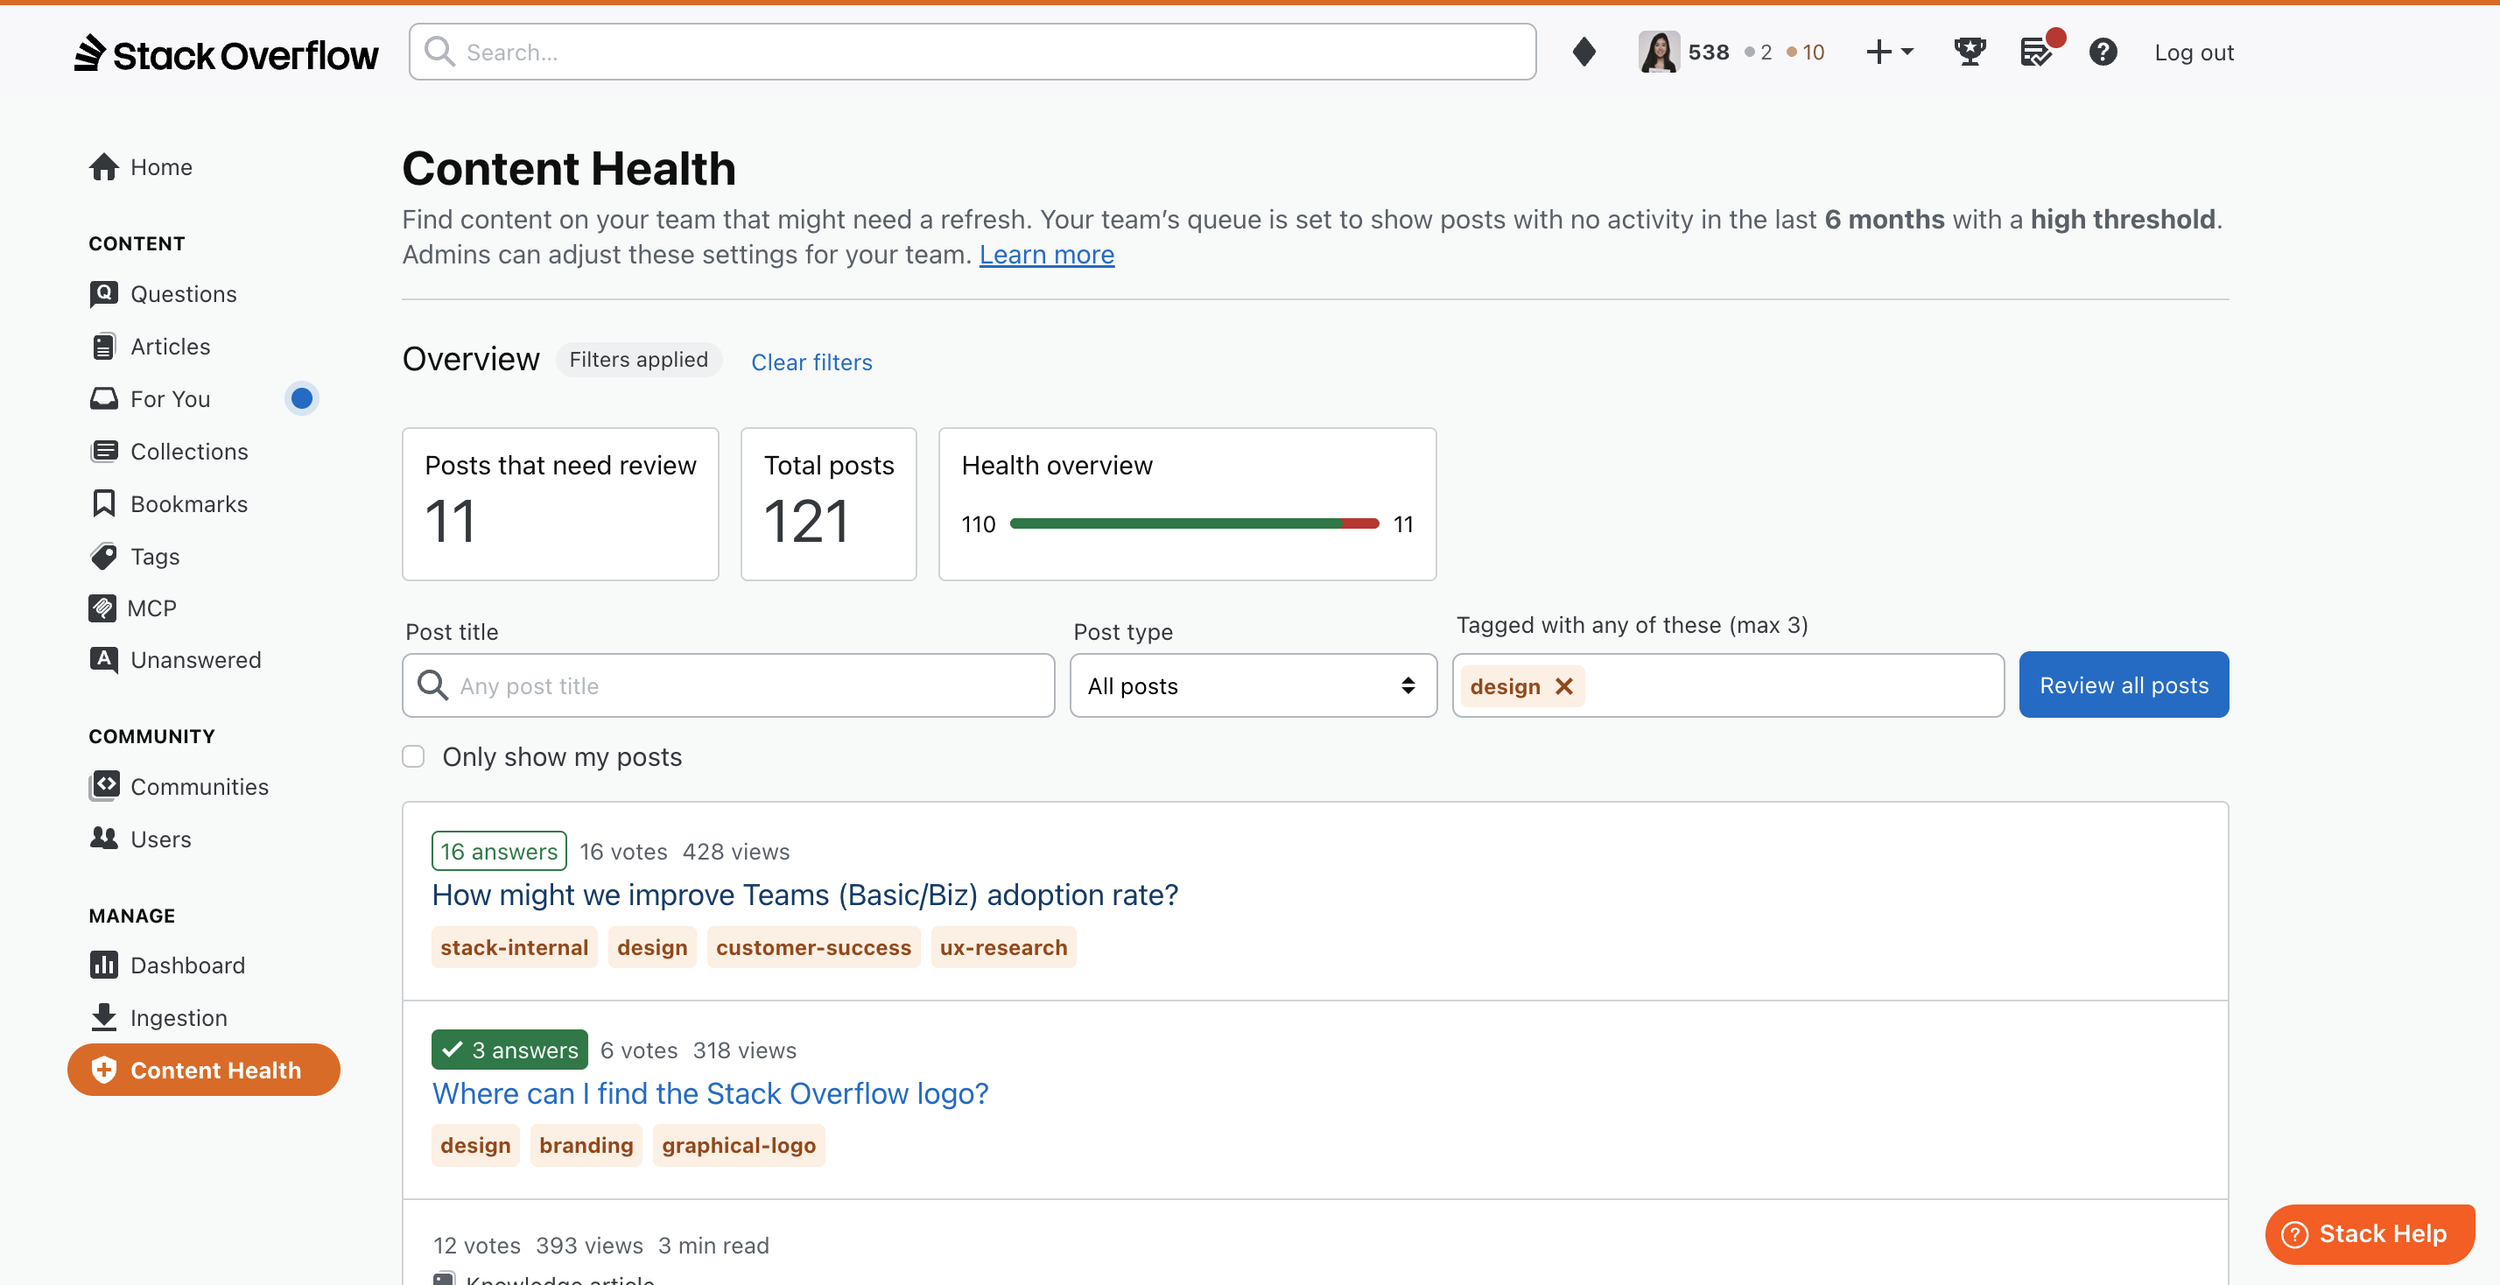
Task: Click the Users people icon in sidebar
Action: [104, 839]
